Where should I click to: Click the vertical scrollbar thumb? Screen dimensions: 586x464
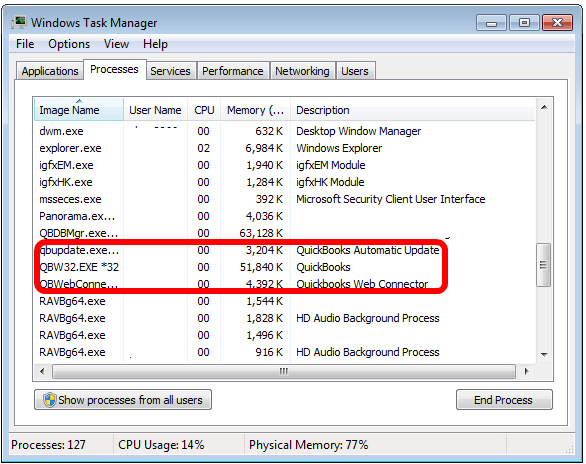543,265
